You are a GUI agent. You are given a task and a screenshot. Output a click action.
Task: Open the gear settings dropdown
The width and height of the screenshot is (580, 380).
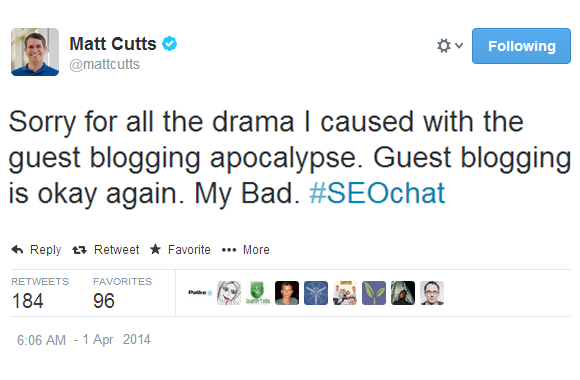[x=444, y=46]
